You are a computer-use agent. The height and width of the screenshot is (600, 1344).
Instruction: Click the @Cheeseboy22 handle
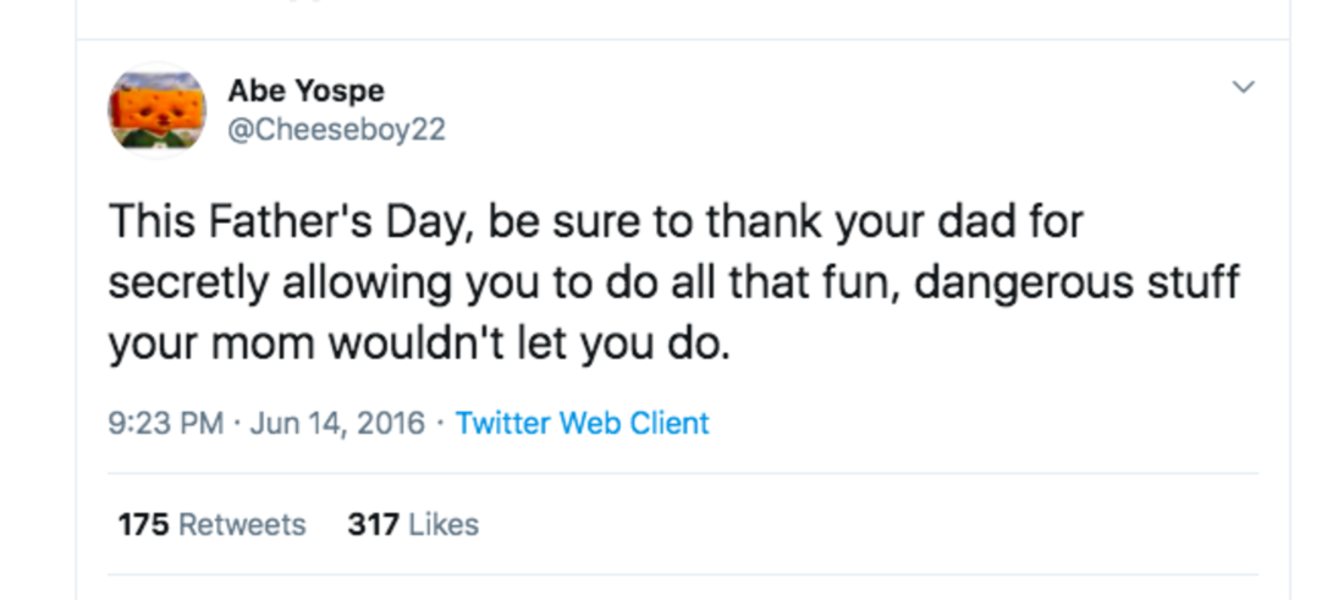pyautogui.click(x=337, y=130)
